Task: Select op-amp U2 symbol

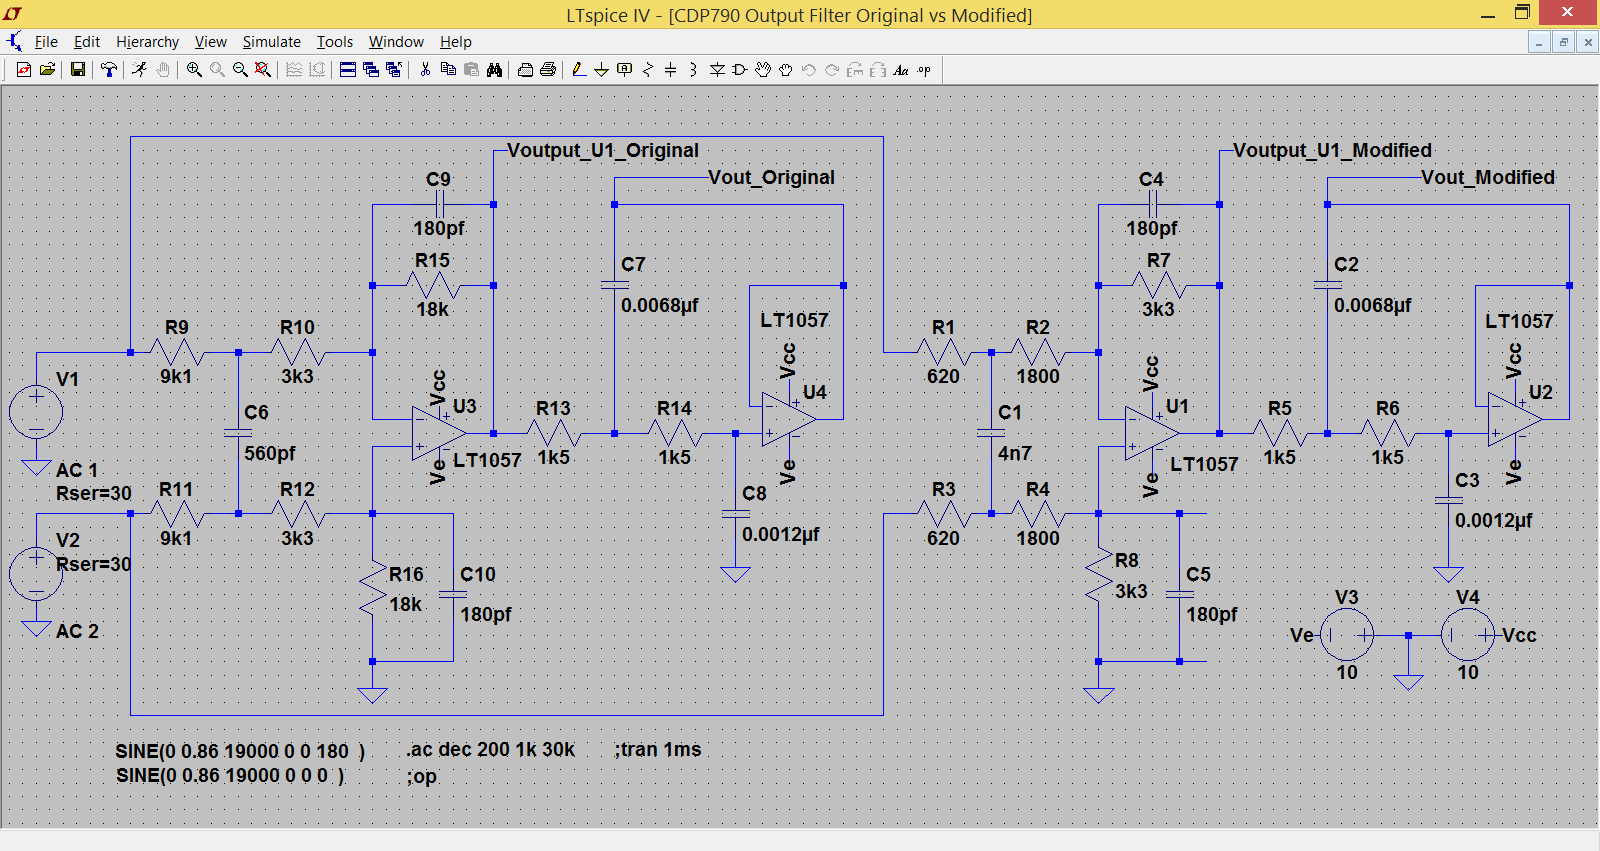Action: point(1515,419)
